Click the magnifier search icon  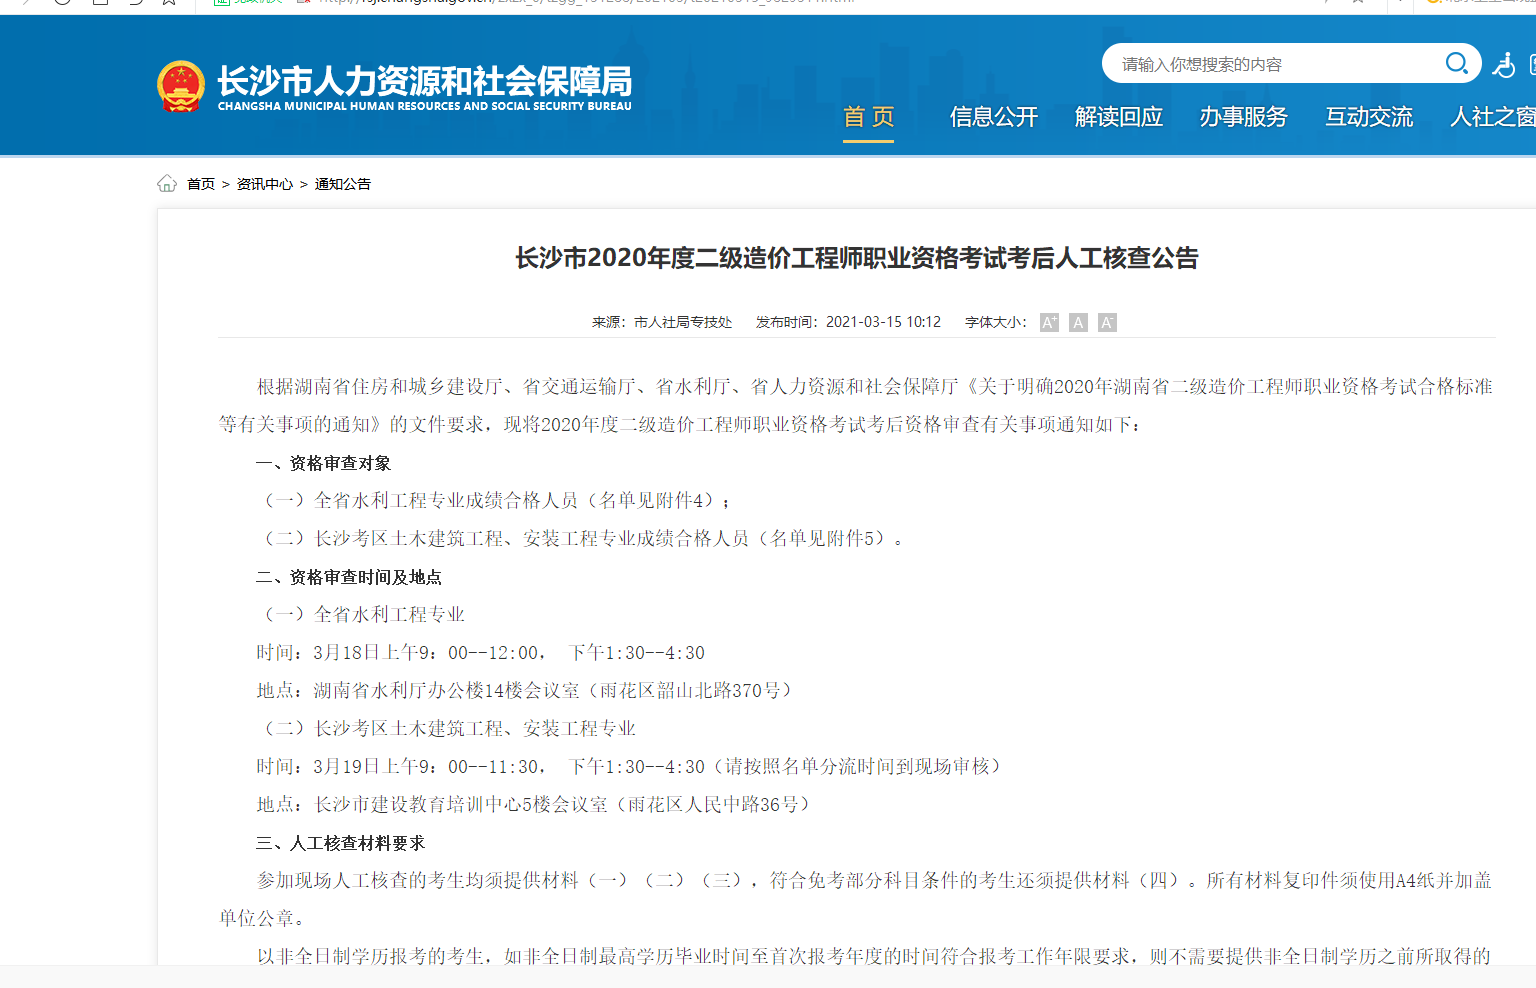(x=1456, y=64)
